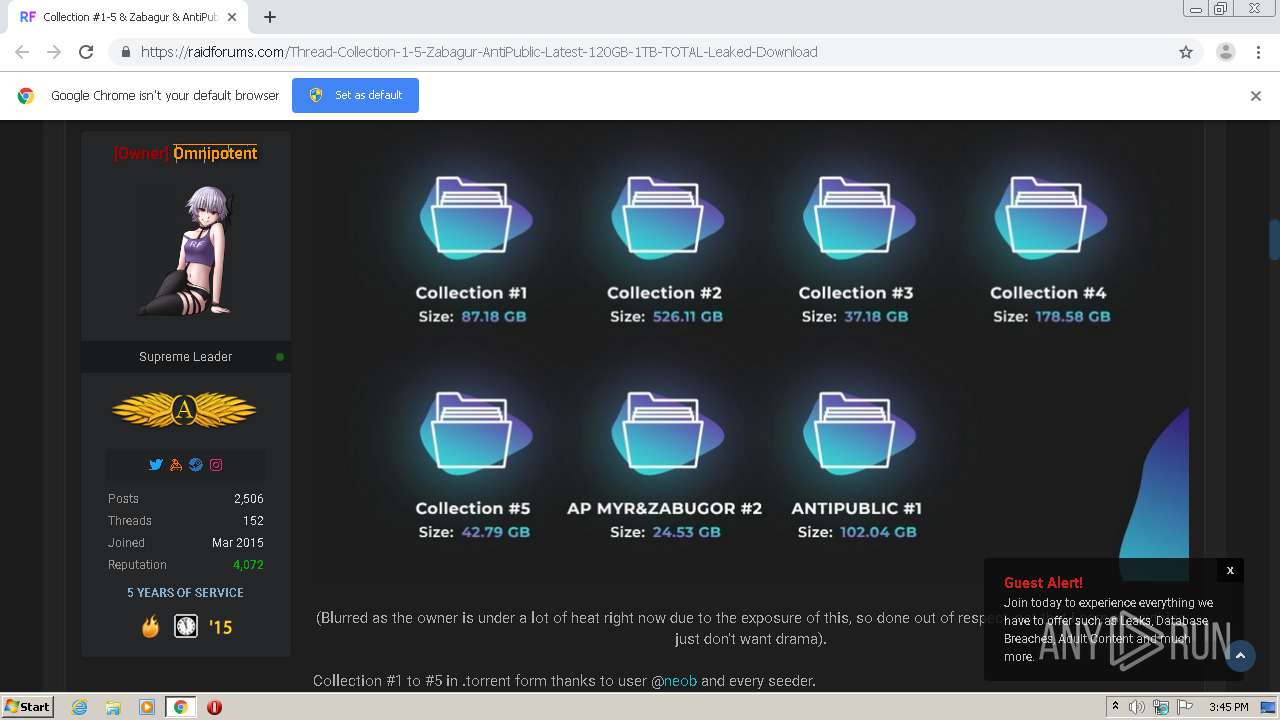Image resolution: width=1280 pixels, height=720 pixels.
Task: Click the page vertical scrollbar thumb
Action: click(1274, 240)
